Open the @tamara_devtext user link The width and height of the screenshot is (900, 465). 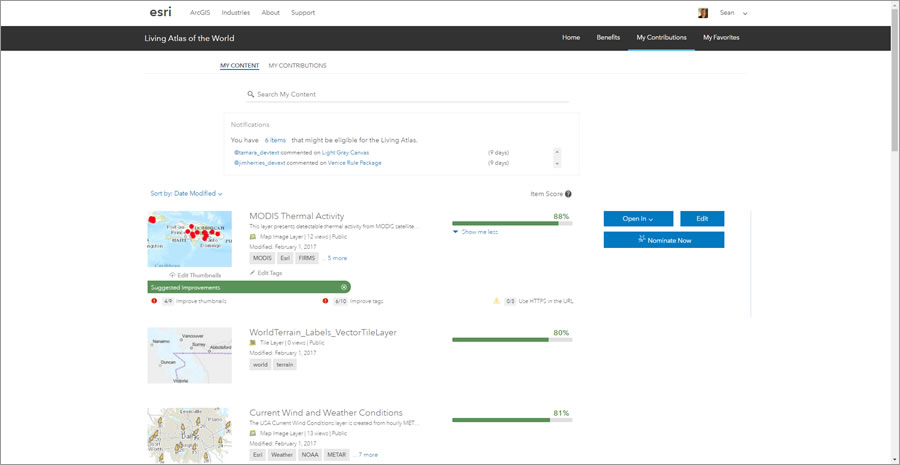[x=257, y=153]
